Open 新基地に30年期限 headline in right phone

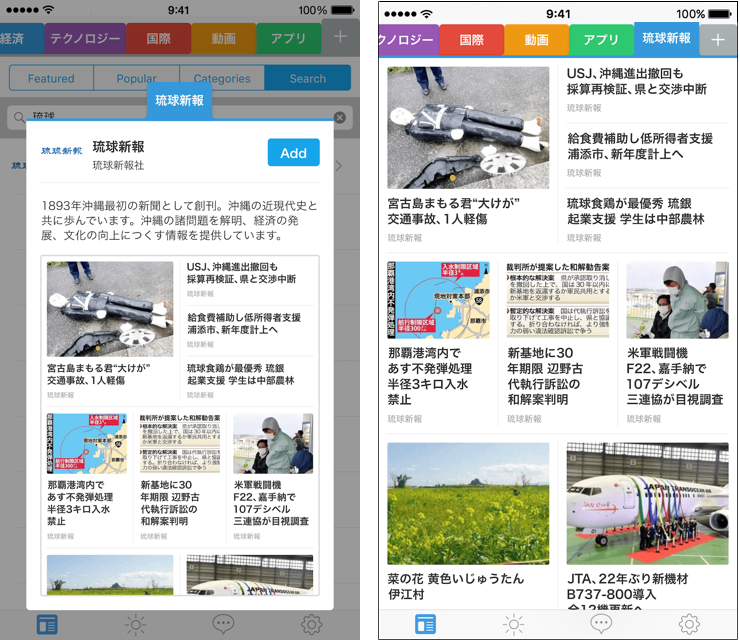545,376
